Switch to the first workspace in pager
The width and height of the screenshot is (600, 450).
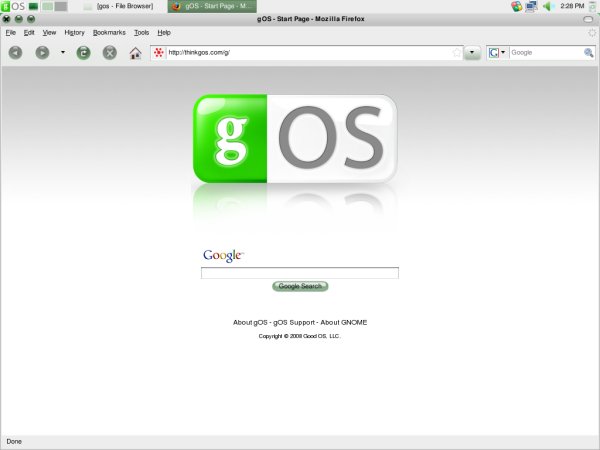point(48,6)
